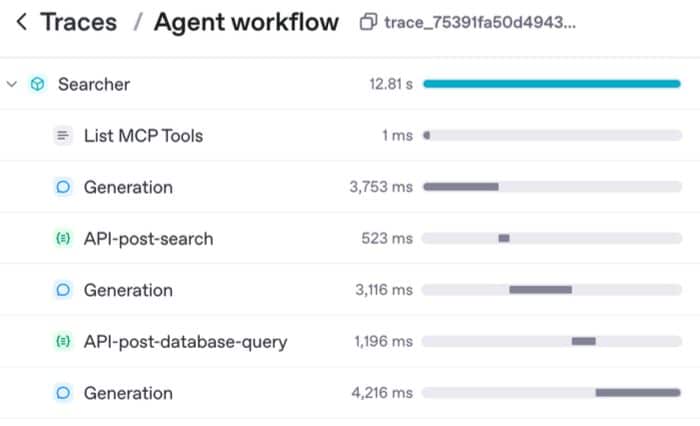700x426 pixels.
Task: Click the Searcher 12.81 s timeline bar
Action: (x=552, y=84)
